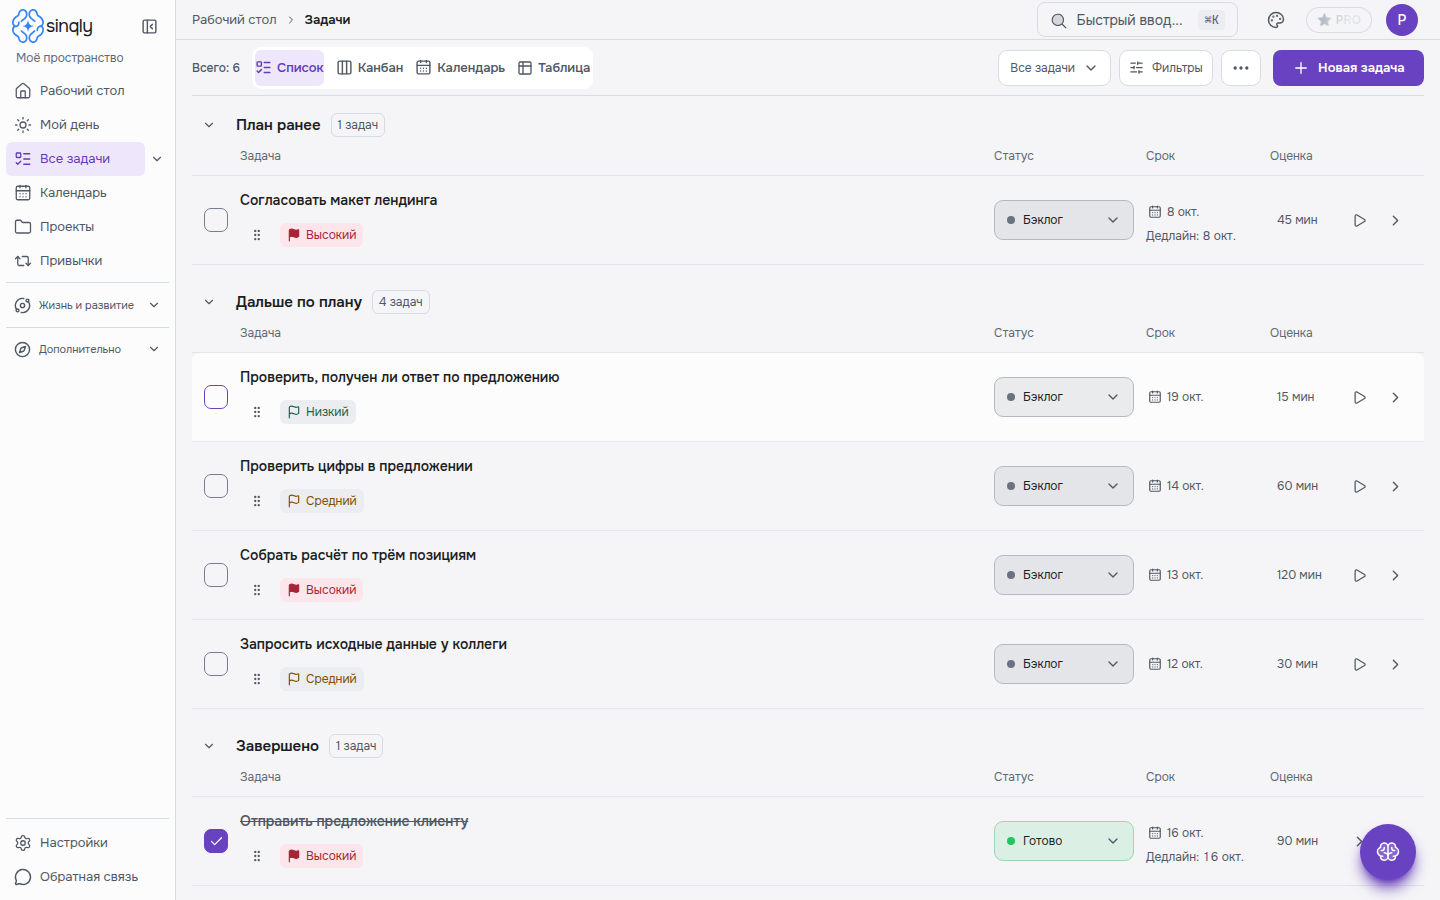This screenshot has width=1440, height=900.
Task: Expand Дополнительно sidebar section
Action: pyautogui.click(x=87, y=349)
